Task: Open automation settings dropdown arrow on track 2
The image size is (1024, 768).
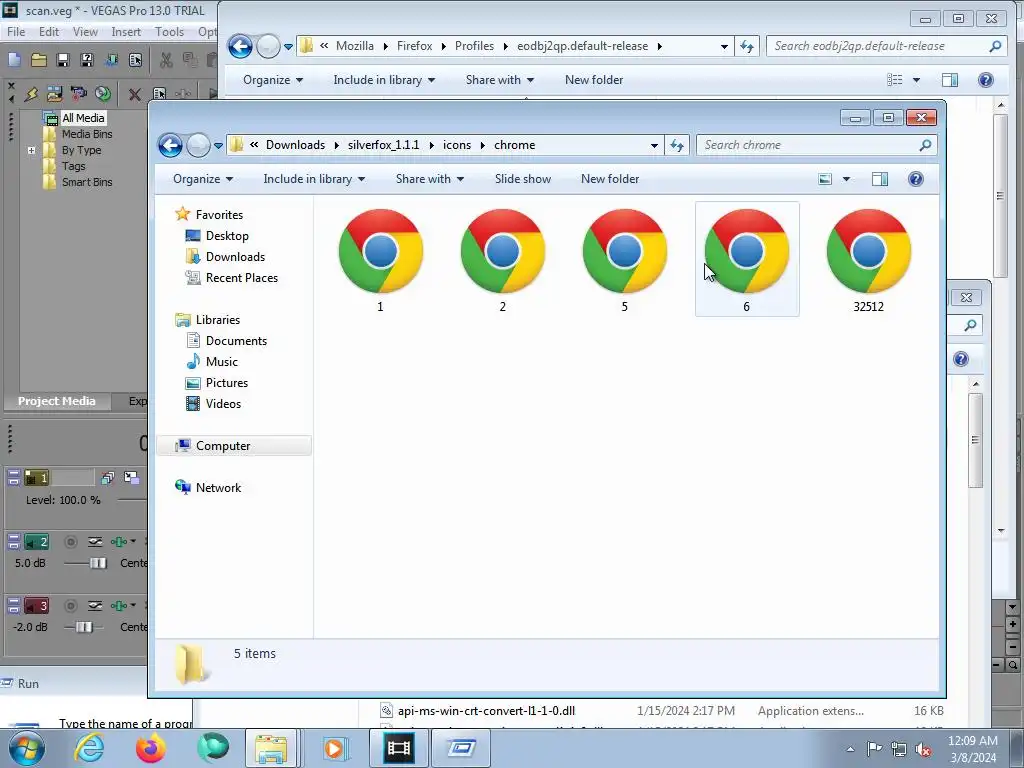Action: (x=133, y=541)
